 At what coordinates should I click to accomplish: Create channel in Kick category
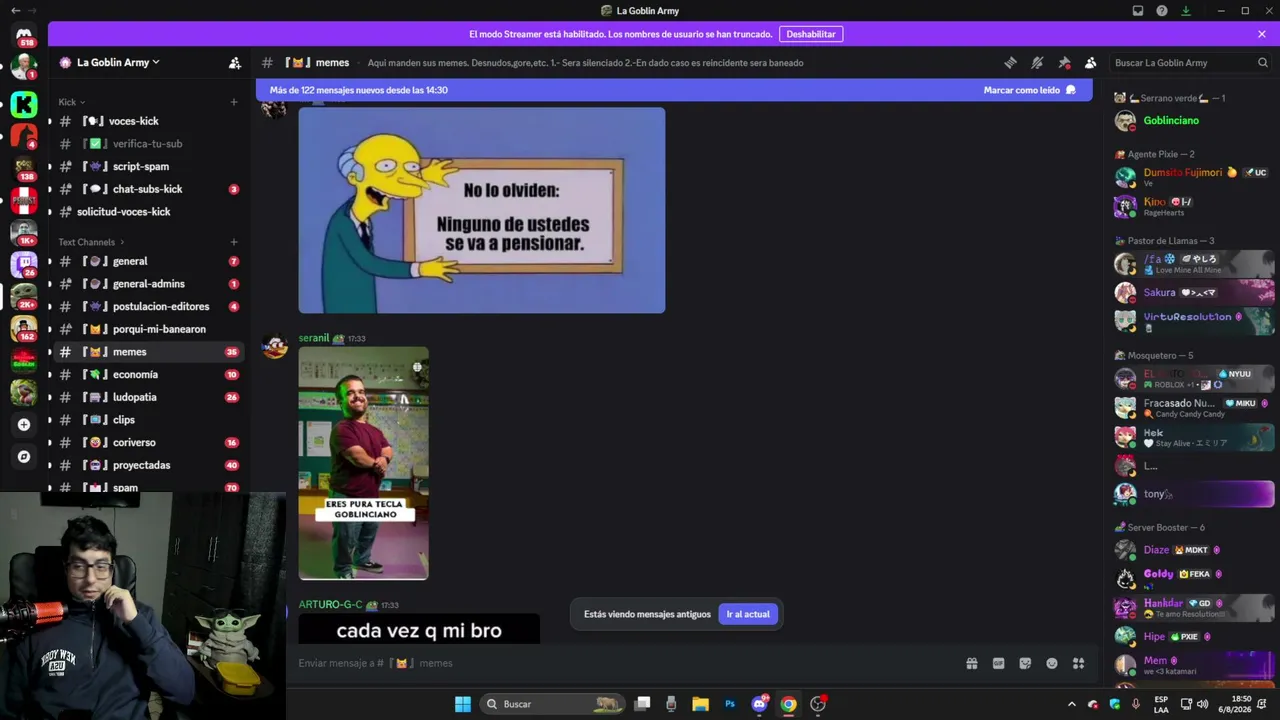pyautogui.click(x=234, y=102)
